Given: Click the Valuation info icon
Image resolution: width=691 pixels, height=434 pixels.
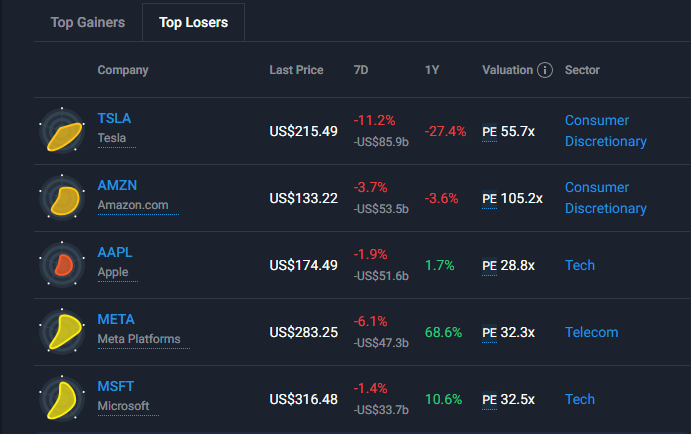Looking at the screenshot, I should 545,70.
